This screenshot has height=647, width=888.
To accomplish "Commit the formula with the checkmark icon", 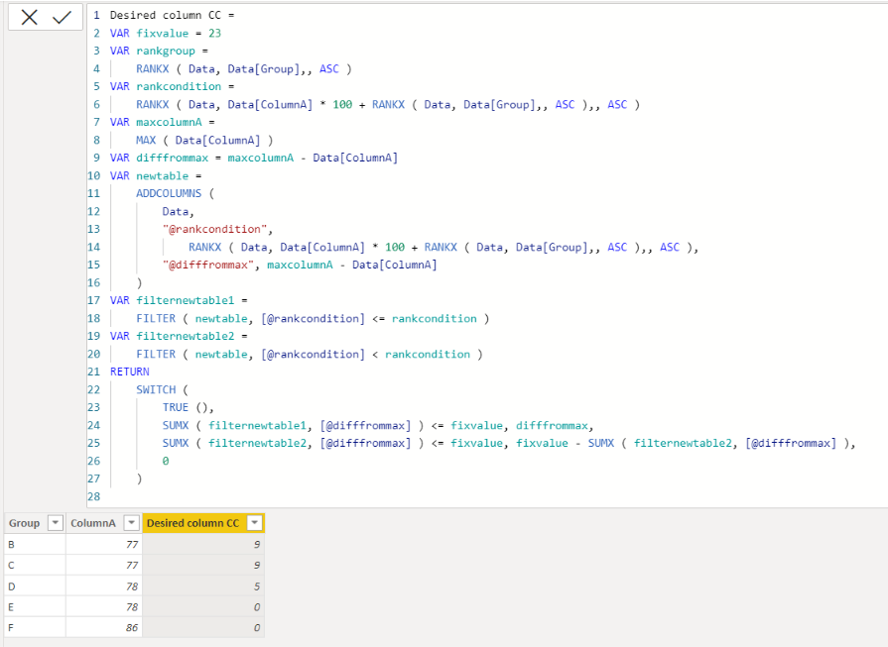I will tap(62, 18).
